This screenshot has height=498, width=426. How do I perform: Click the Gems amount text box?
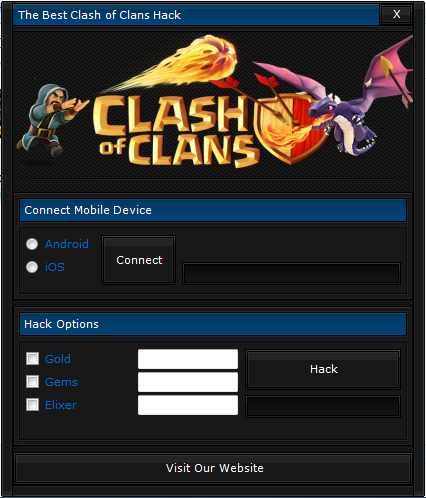[x=188, y=382]
